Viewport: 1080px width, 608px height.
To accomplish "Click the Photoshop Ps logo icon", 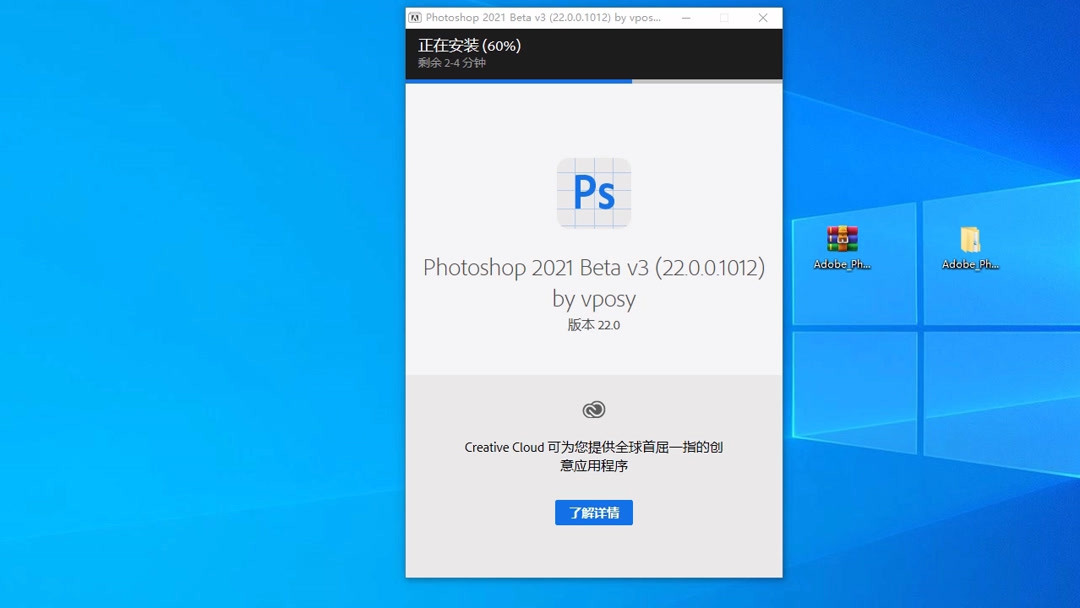I will tap(594, 193).
